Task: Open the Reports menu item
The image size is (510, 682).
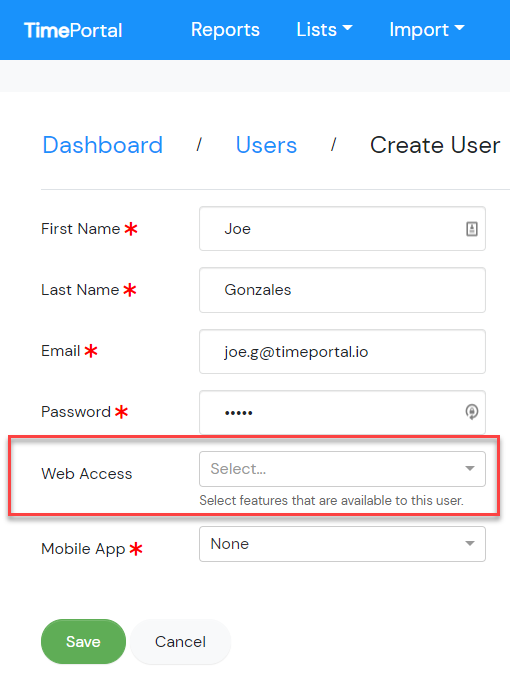Action: point(225,30)
